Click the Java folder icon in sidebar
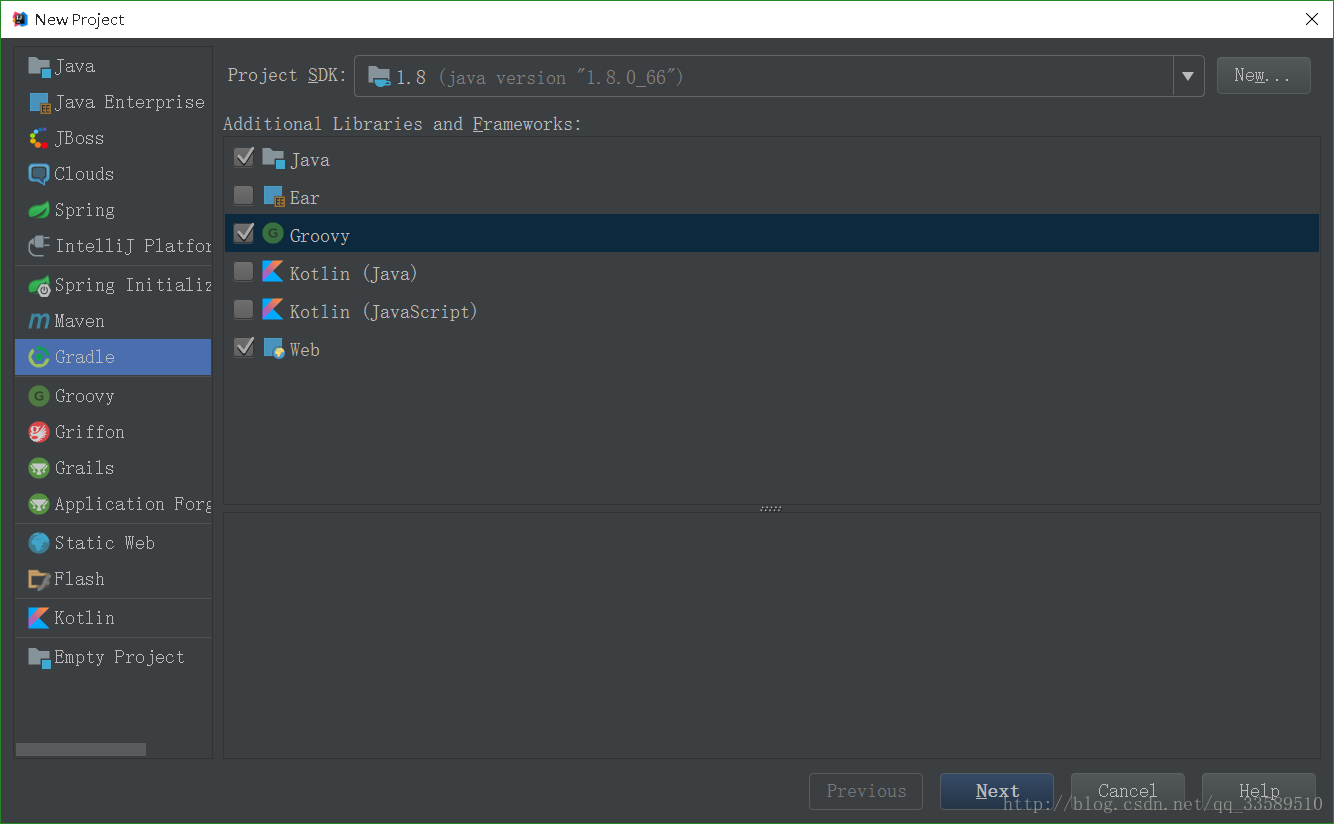The height and width of the screenshot is (824, 1334). pyautogui.click(x=39, y=67)
